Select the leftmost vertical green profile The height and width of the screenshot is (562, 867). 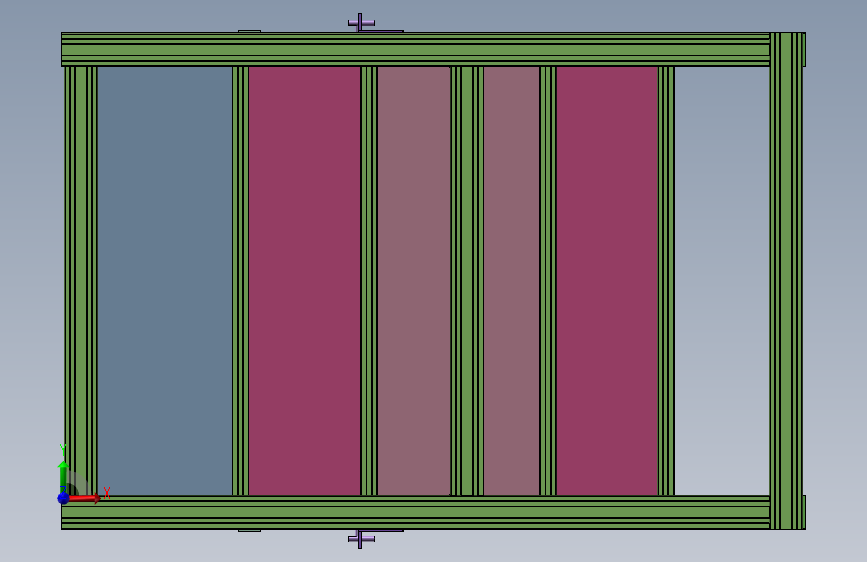pyautogui.click(x=81, y=281)
